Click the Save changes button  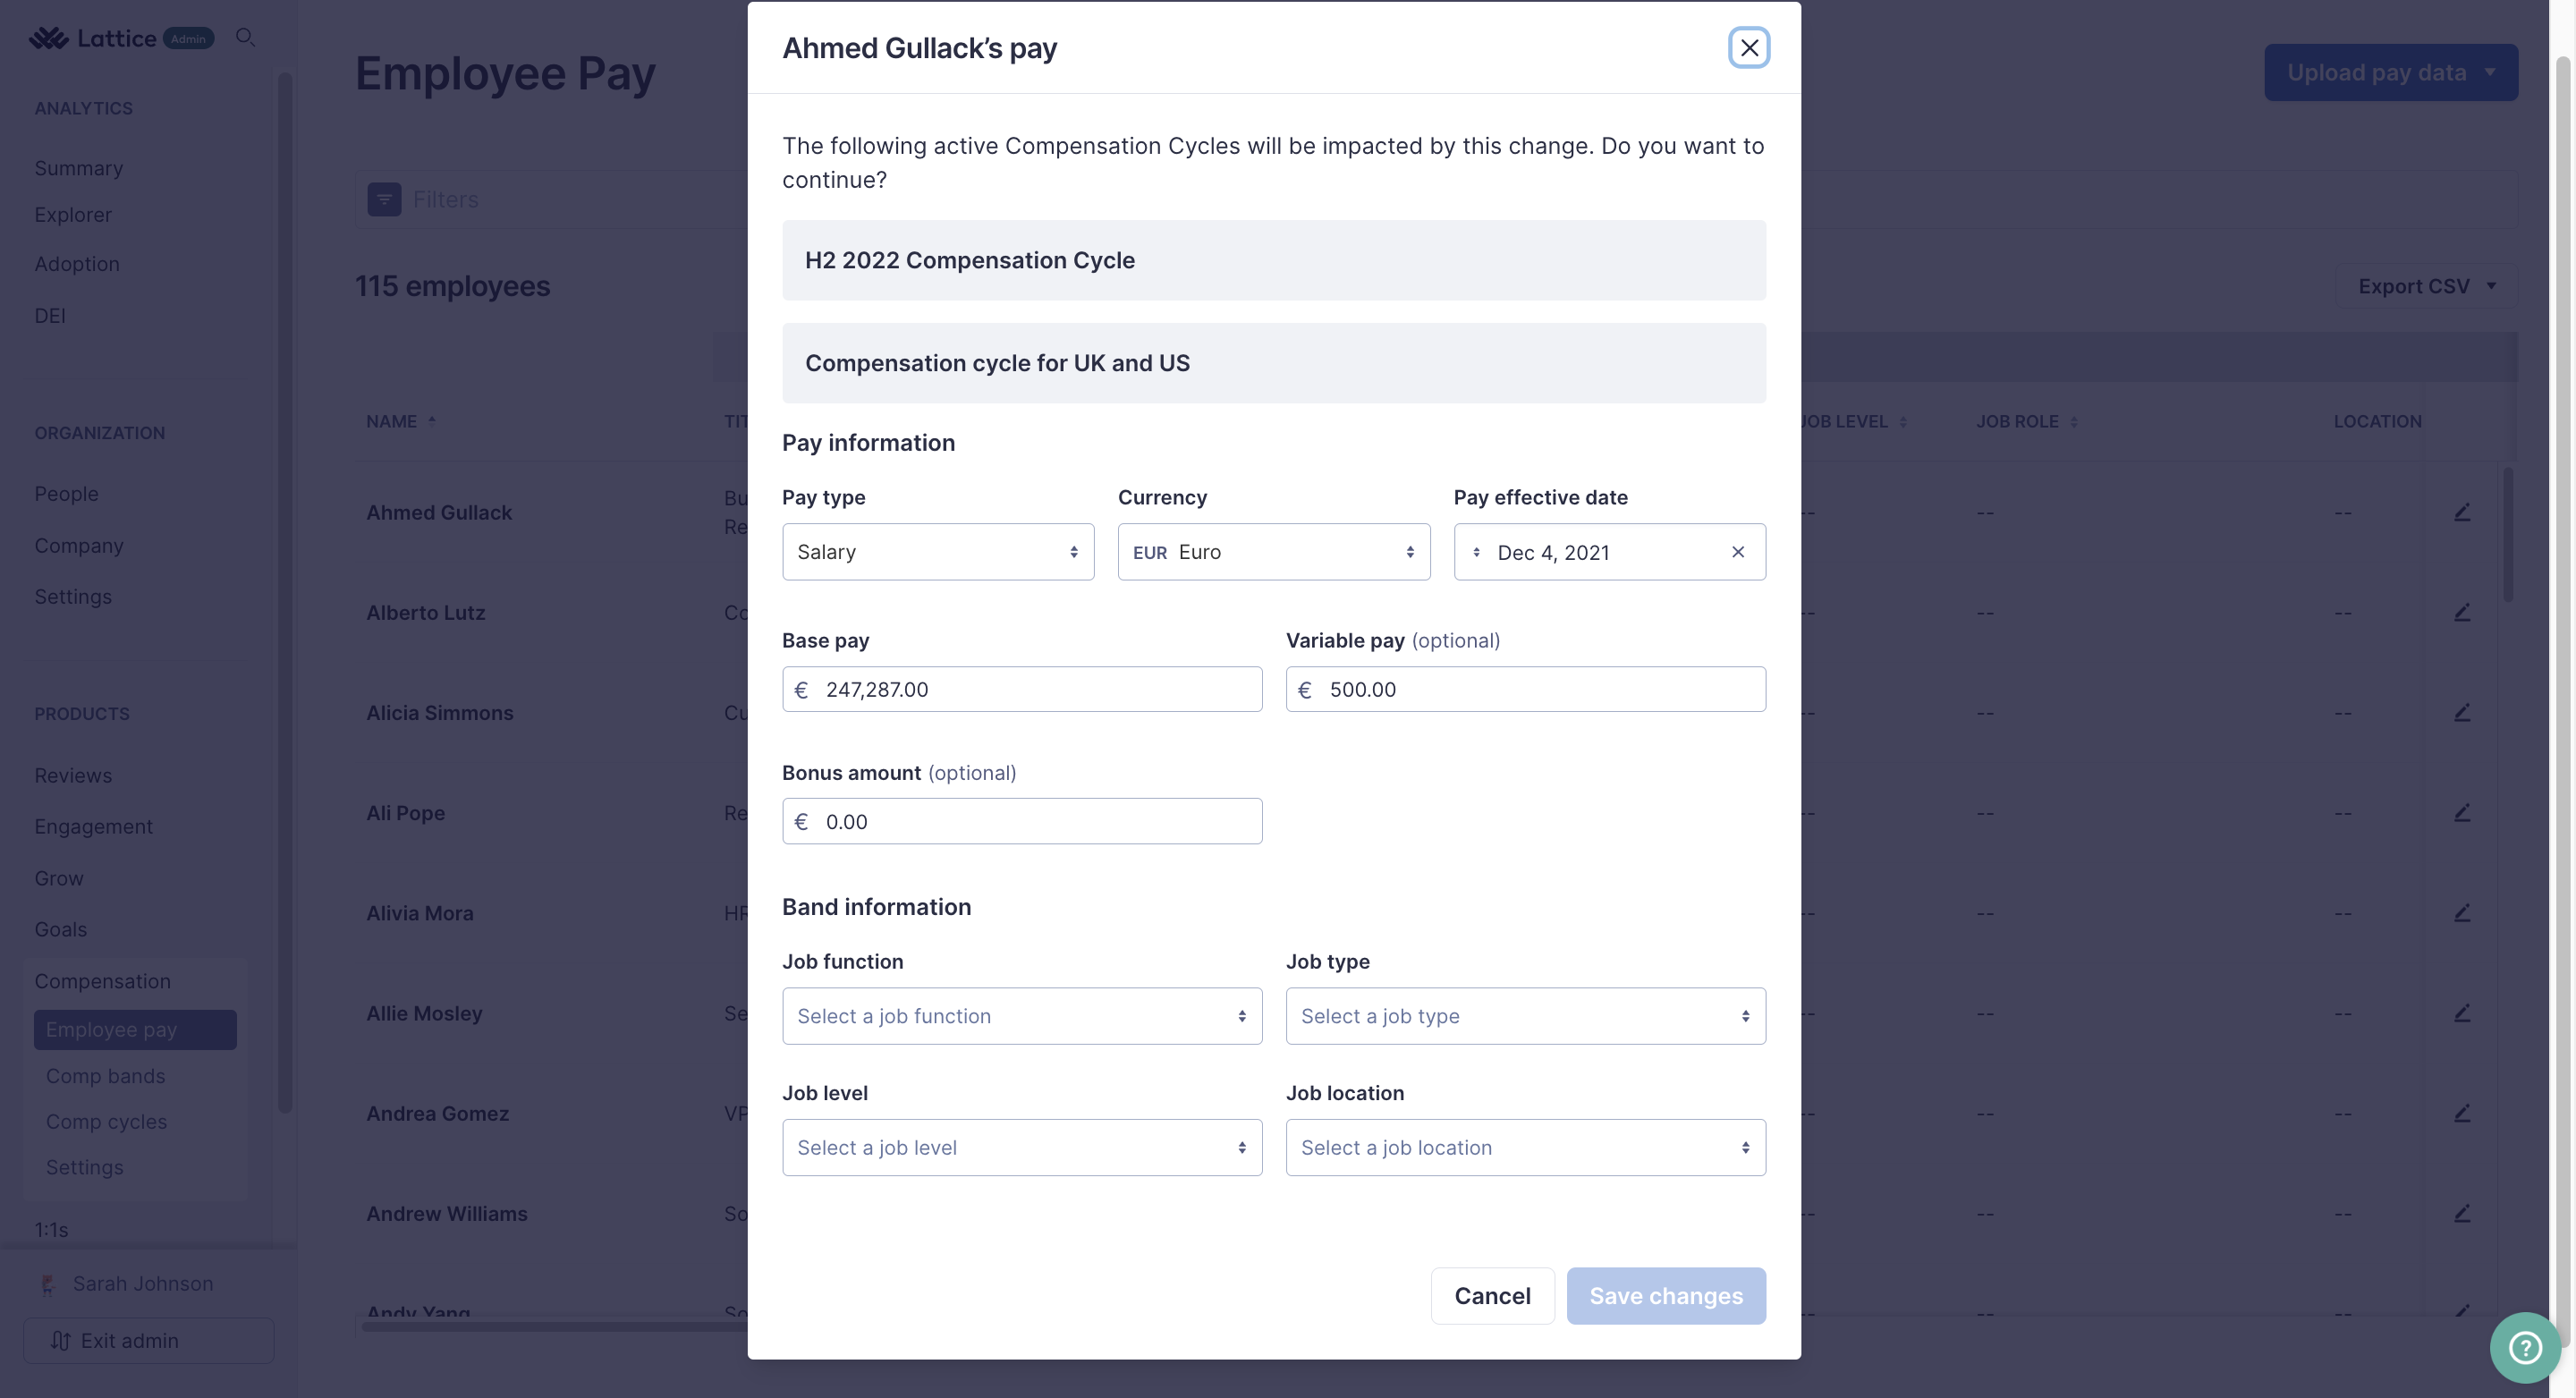tap(1666, 1296)
